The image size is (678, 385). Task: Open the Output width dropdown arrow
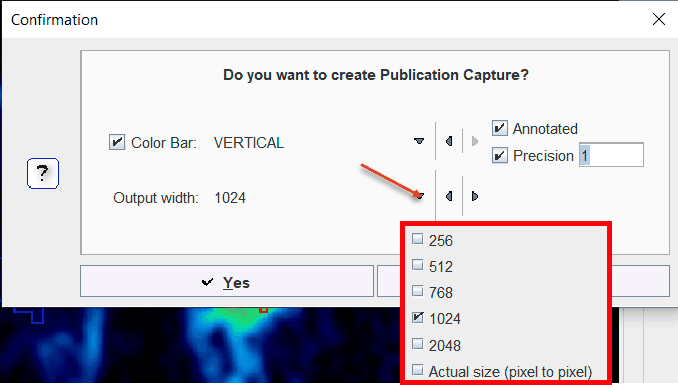pyautogui.click(x=419, y=196)
